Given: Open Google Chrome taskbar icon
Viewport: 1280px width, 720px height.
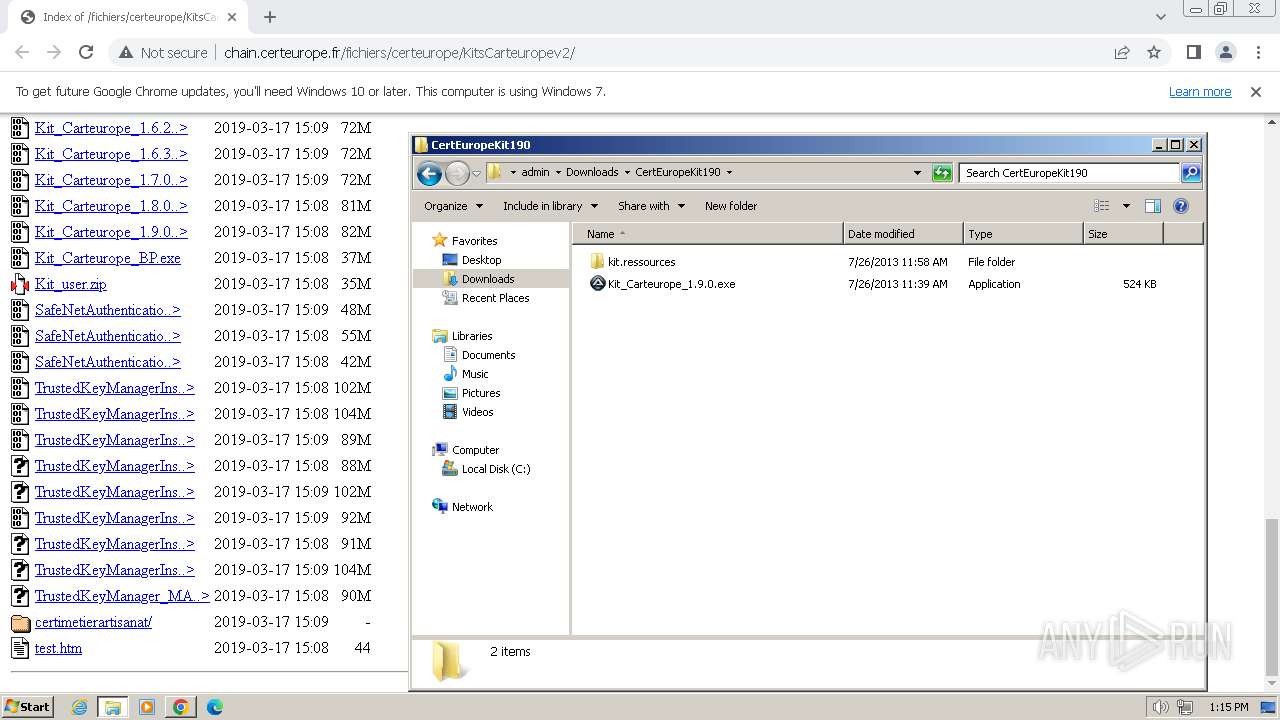Looking at the screenshot, I should click(181, 707).
